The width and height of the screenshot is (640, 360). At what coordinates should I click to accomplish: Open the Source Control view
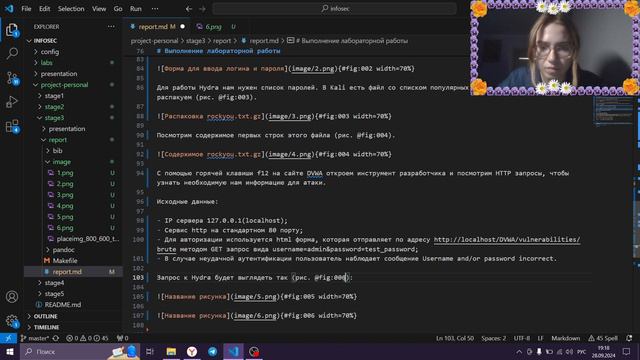point(12,78)
